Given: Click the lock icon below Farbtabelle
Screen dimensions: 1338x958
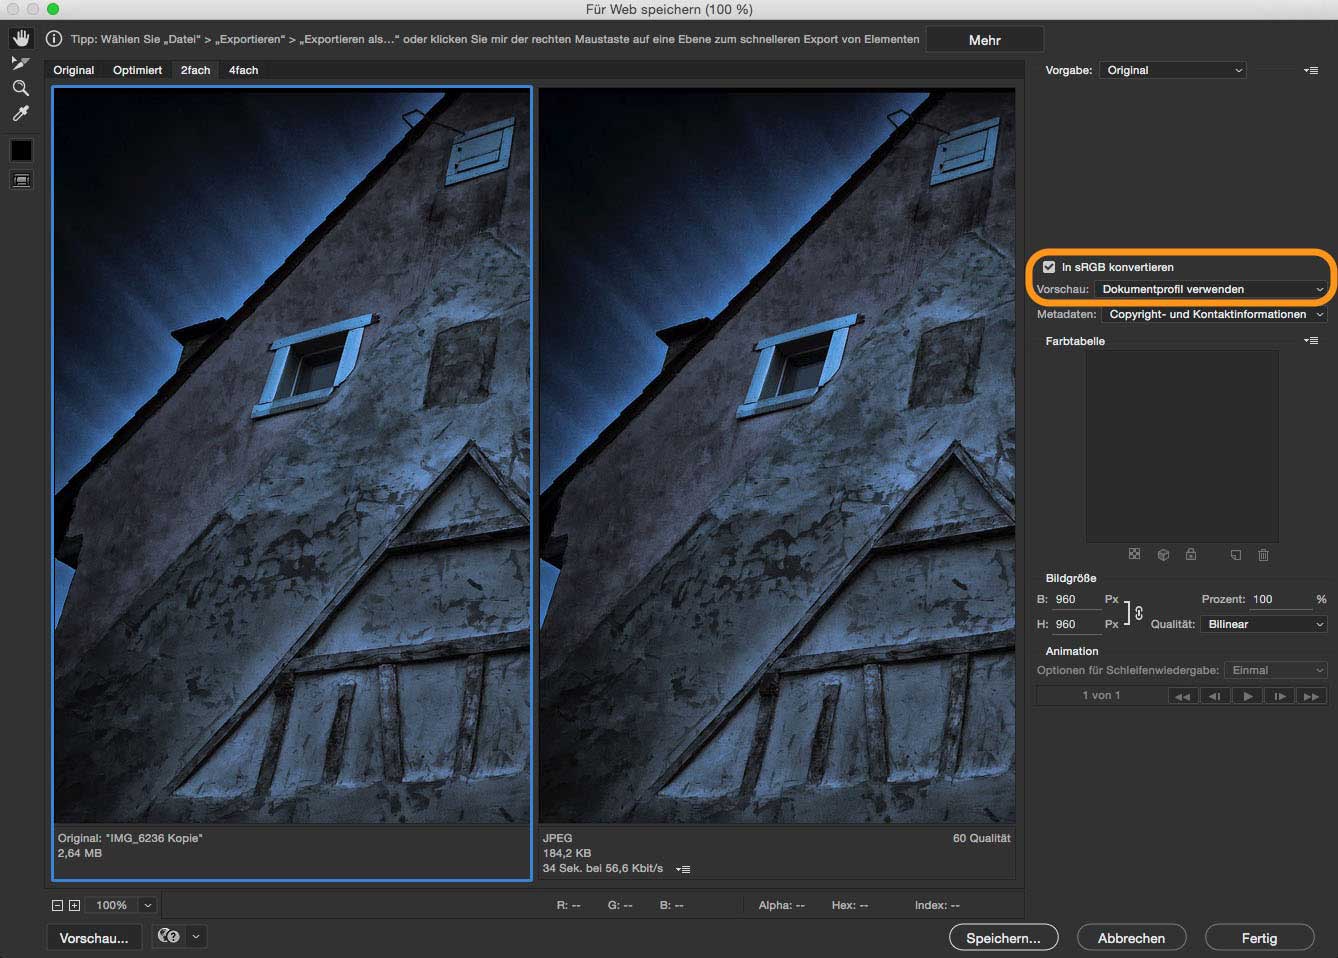Looking at the screenshot, I should pos(1191,555).
